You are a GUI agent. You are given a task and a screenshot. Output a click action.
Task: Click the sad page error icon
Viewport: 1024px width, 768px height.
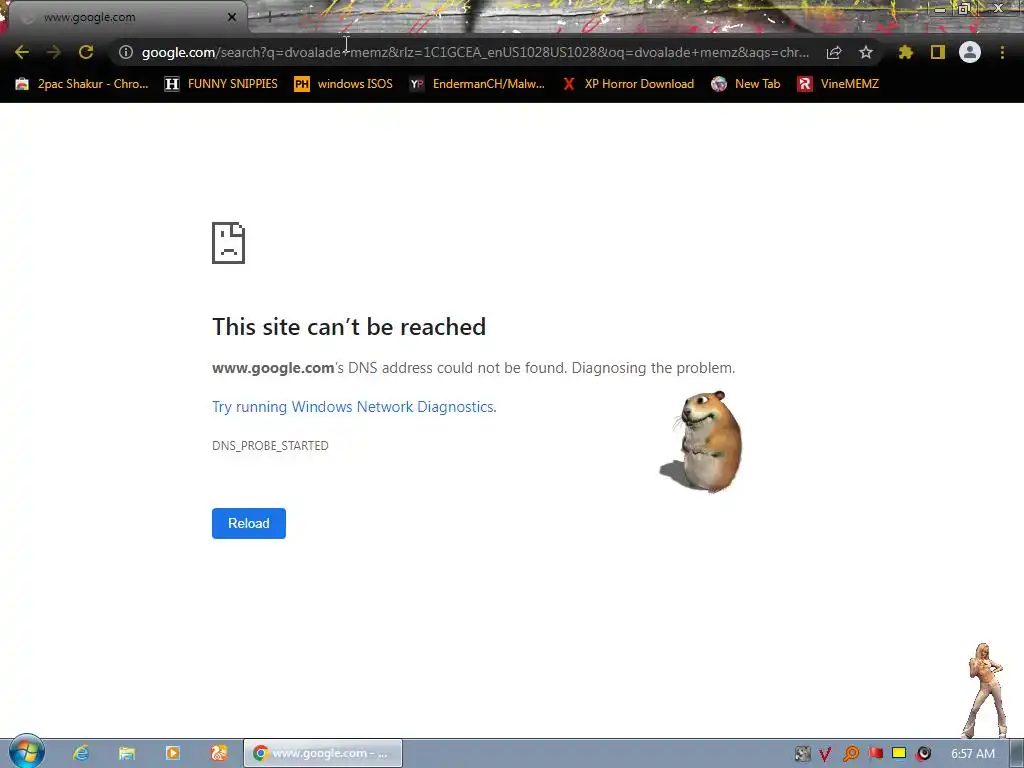[229, 243]
